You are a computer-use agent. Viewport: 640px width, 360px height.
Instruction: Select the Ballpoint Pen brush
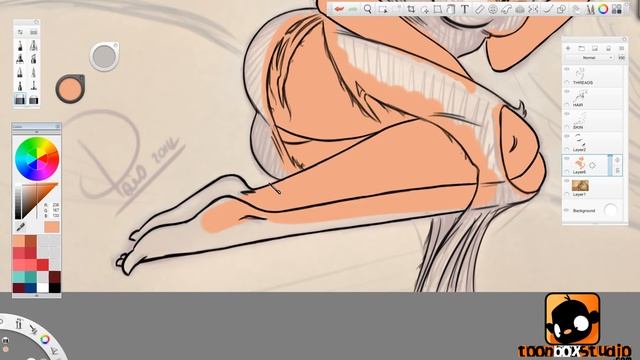tap(20, 73)
